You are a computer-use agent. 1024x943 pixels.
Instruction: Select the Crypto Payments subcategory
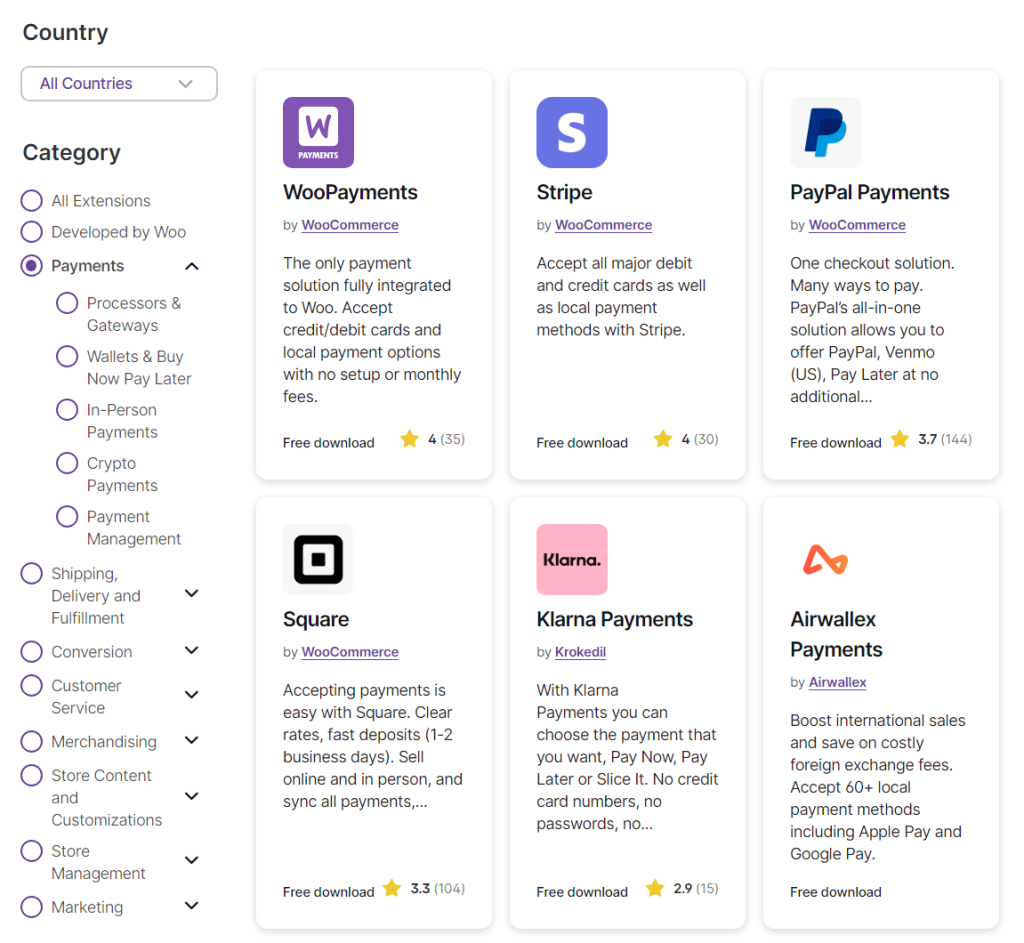pyautogui.click(x=67, y=463)
